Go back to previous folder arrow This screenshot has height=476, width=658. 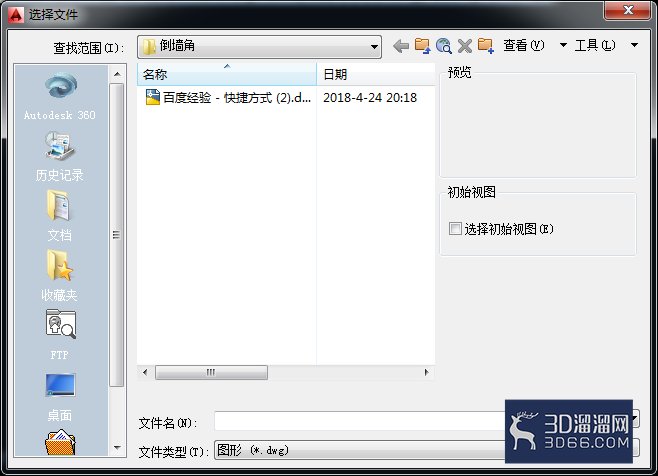[x=401, y=46]
